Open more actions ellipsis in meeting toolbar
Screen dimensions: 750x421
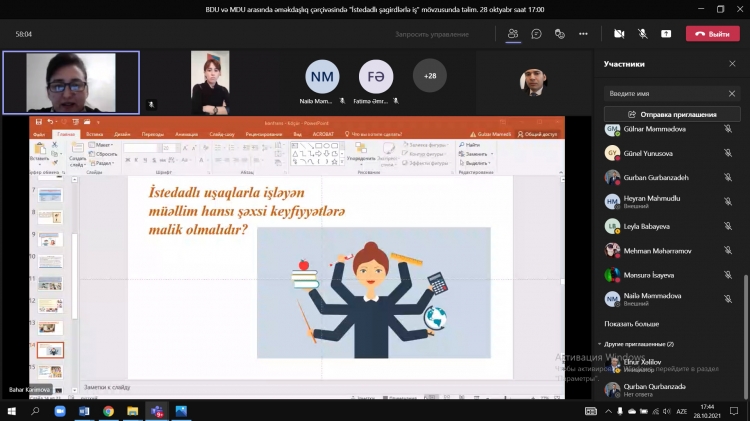pos(583,33)
